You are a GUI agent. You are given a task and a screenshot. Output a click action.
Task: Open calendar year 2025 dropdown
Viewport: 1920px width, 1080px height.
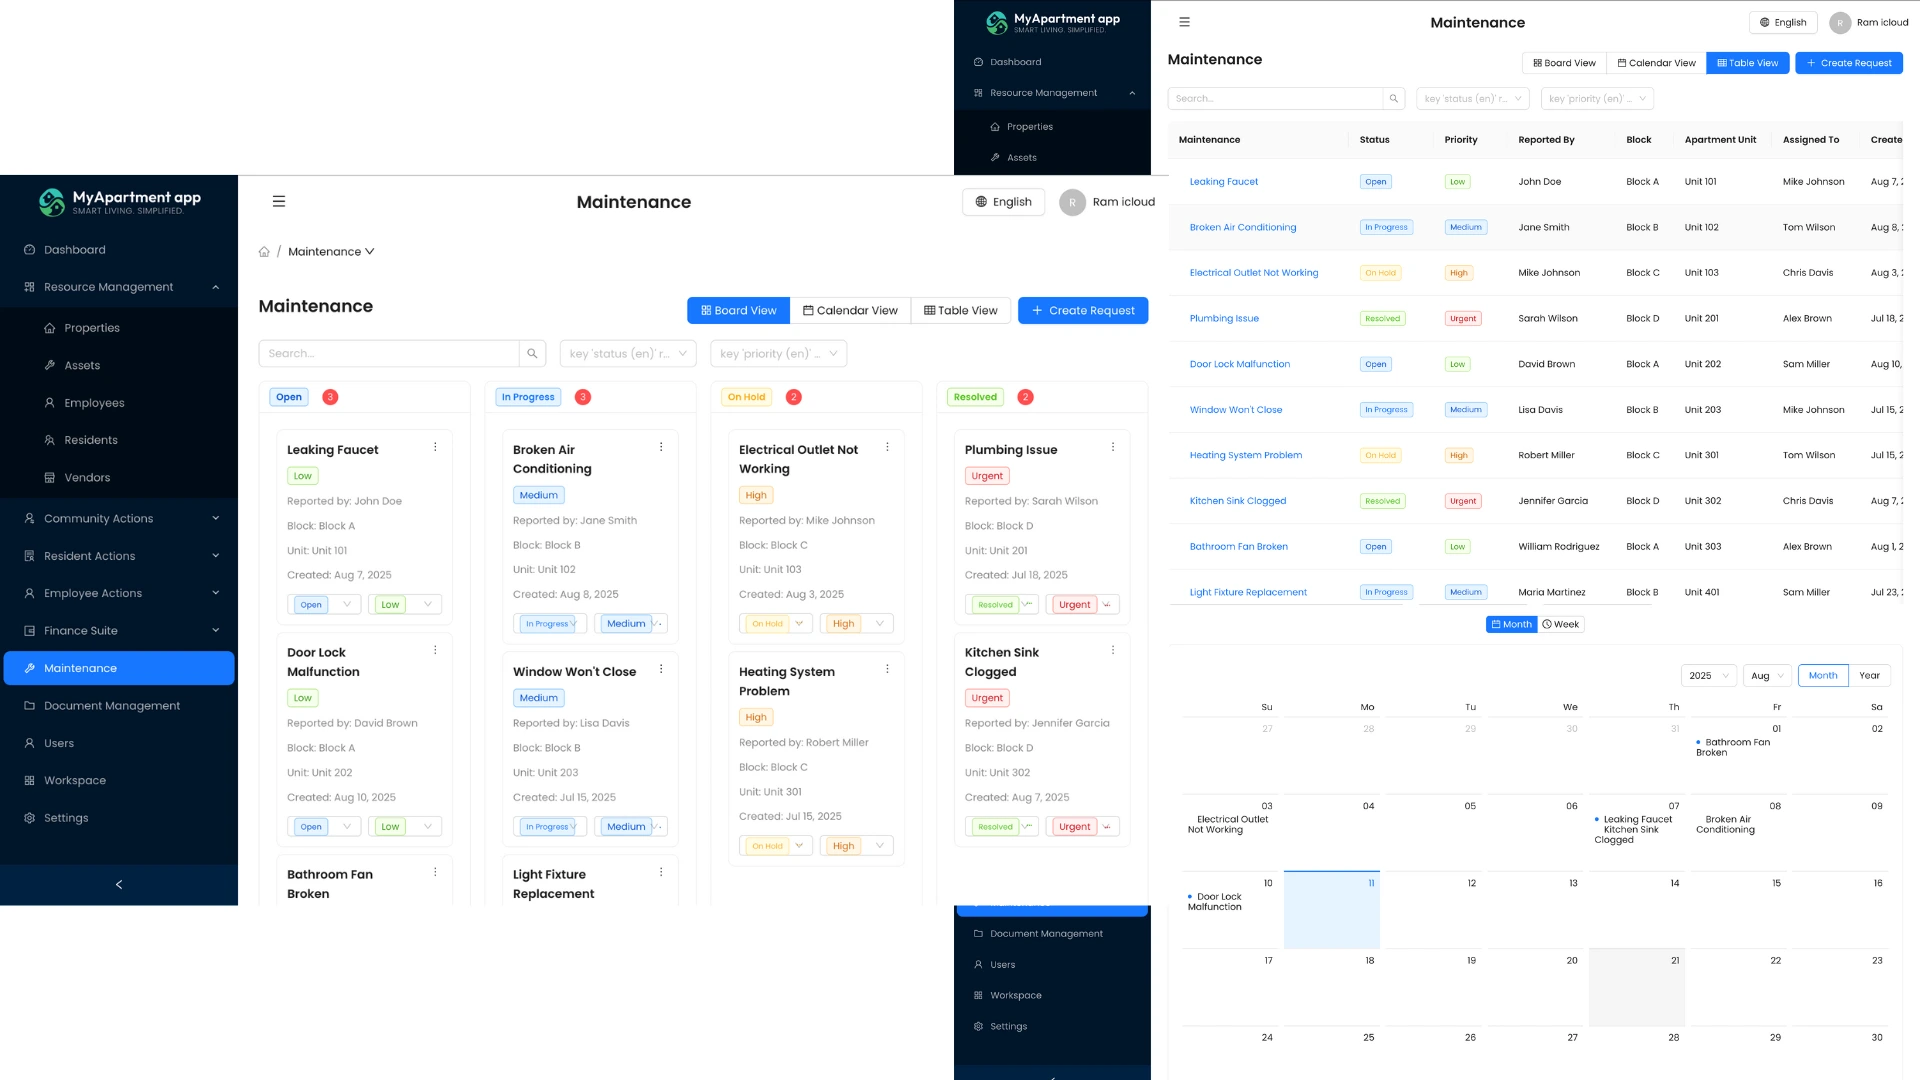(1708, 676)
